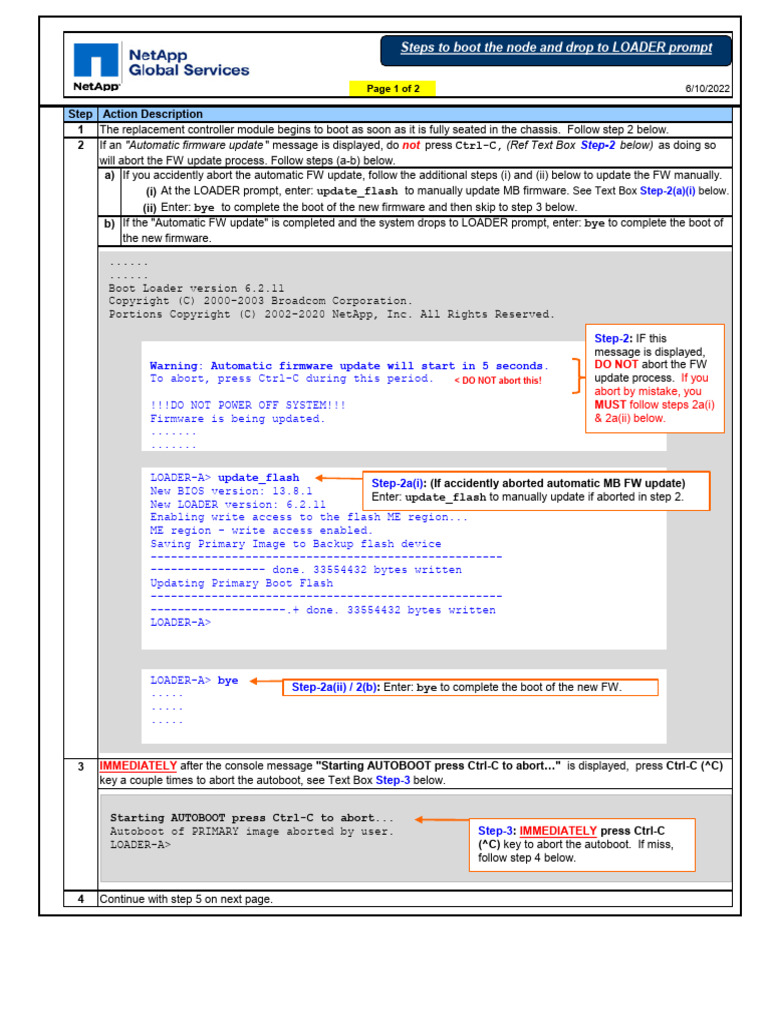768x1024 pixels.
Task: Click the '(ii) Enter: bye' instruction line
Action: click(x=360, y=207)
